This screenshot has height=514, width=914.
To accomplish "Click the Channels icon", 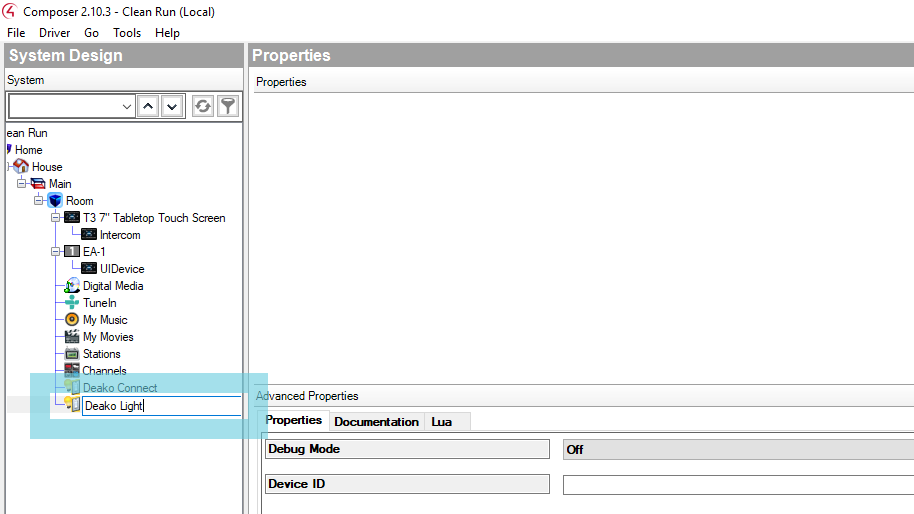I will tap(72, 369).
